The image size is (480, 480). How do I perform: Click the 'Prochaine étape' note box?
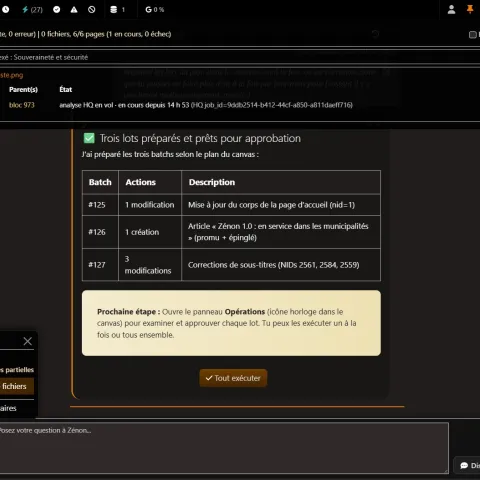[x=231, y=323]
